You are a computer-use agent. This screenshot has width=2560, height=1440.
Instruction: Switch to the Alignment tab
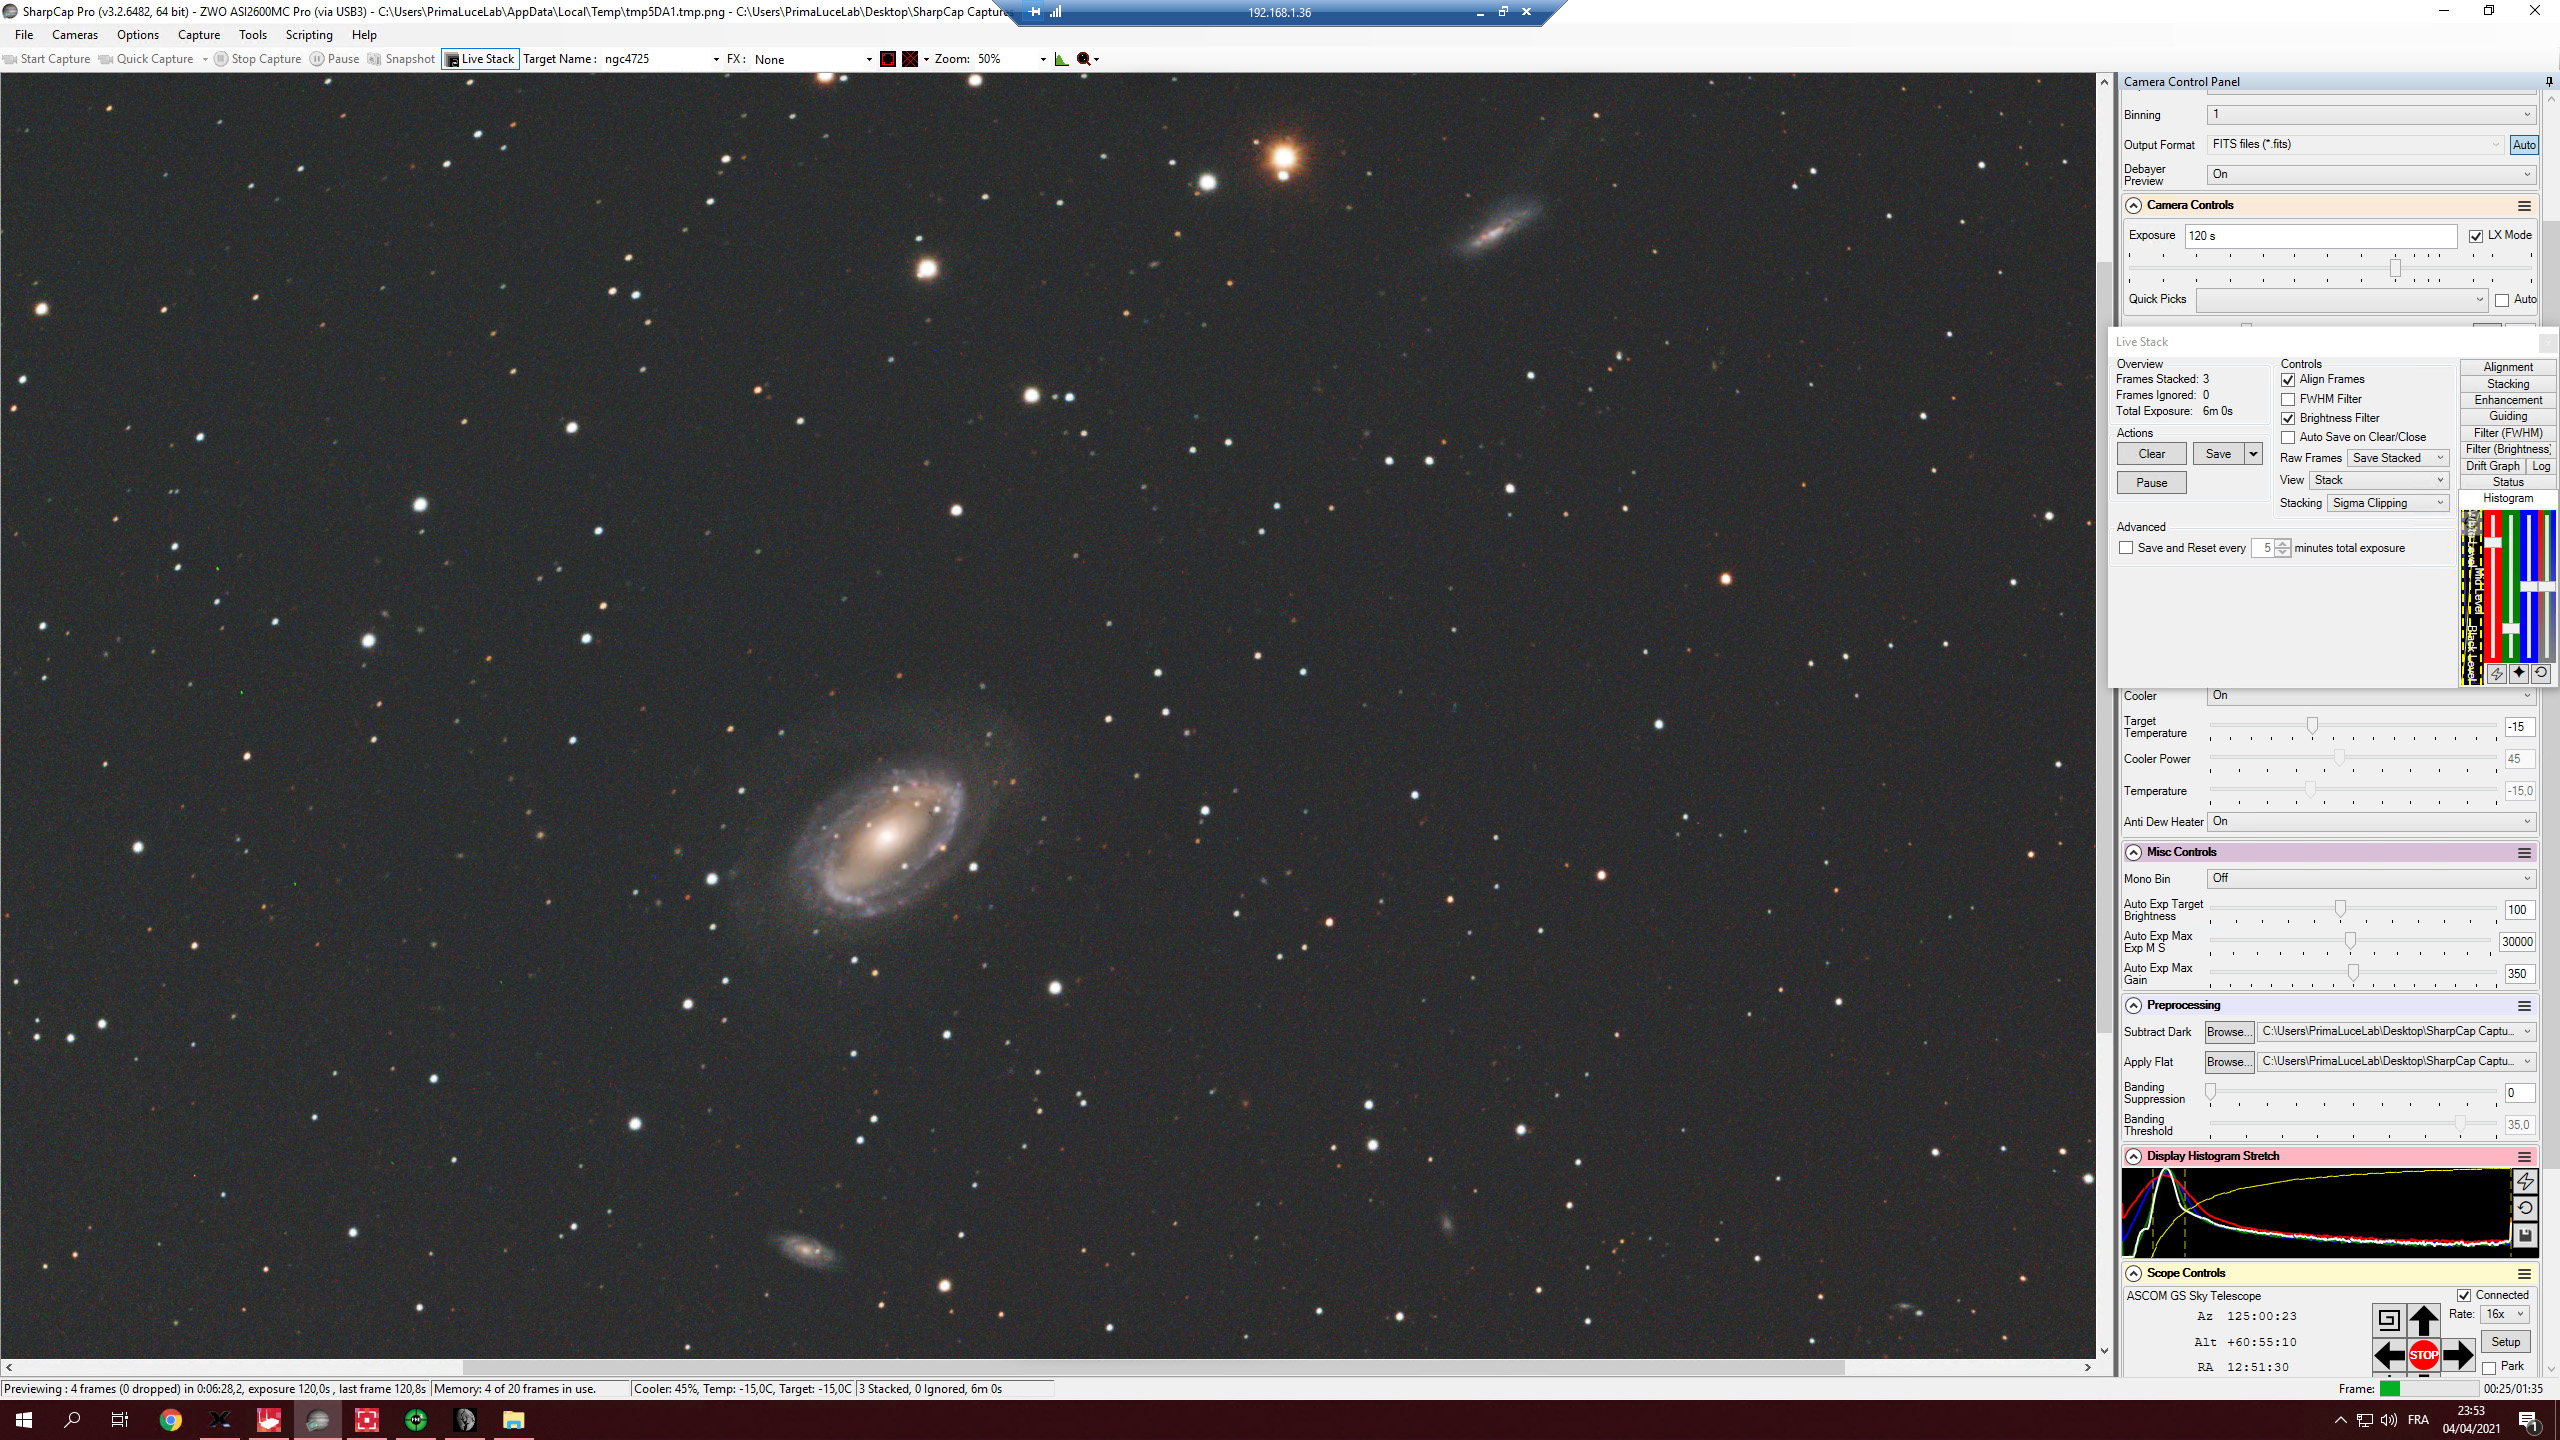pos(2508,368)
